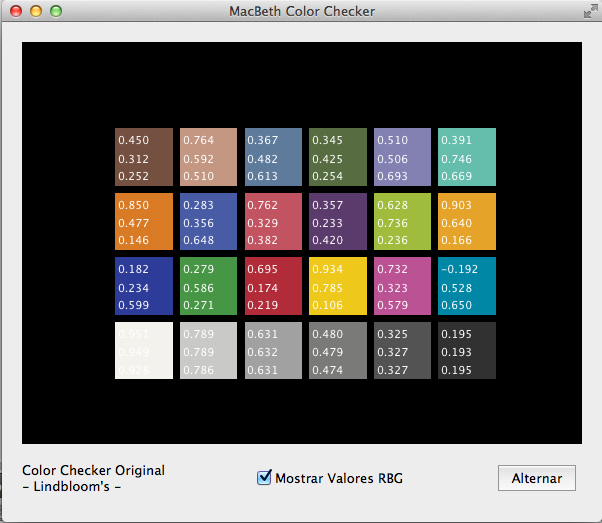Screen dimensions: 602x523
Task: Uncheck the Mostrar Valores RBG checkbox
Action: click(x=264, y=478)
